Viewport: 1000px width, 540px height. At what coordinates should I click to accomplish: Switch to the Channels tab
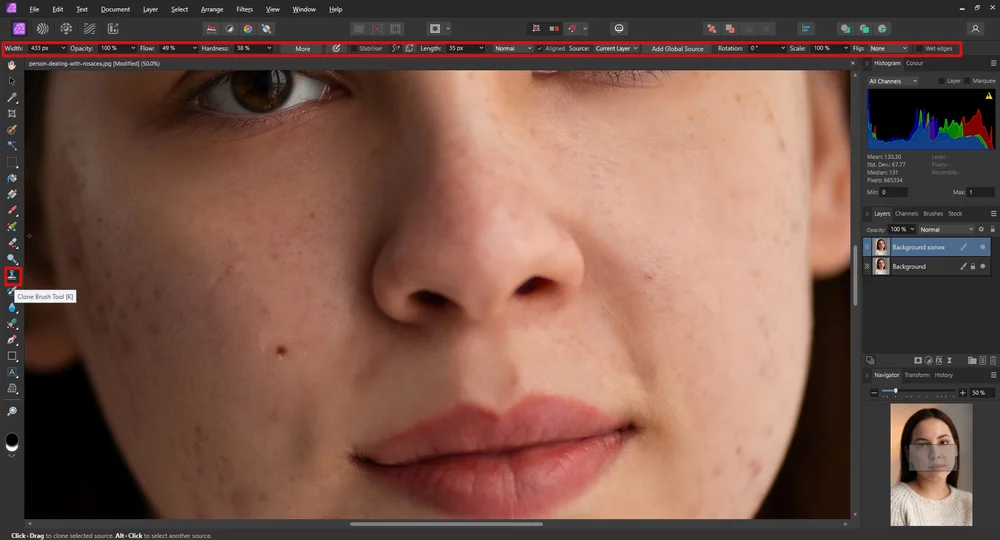click(906, 214)
